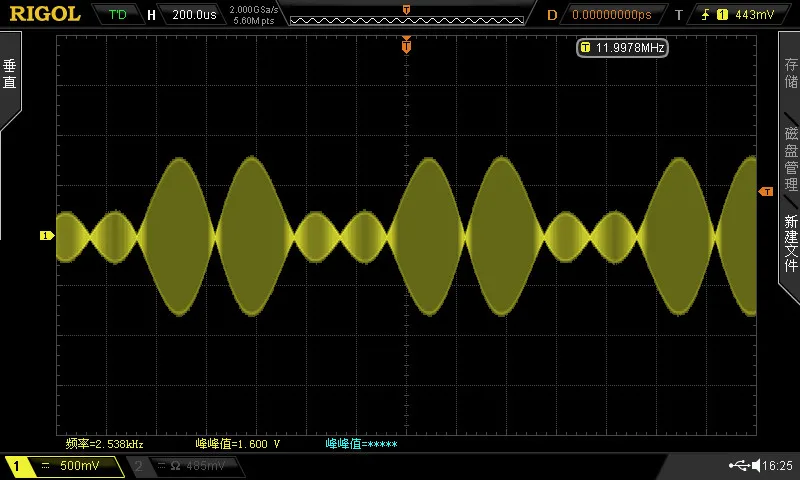Viewport: 800px width, 480px height.
Task: Open the 存储 storage menu tab
Action: 790,72
